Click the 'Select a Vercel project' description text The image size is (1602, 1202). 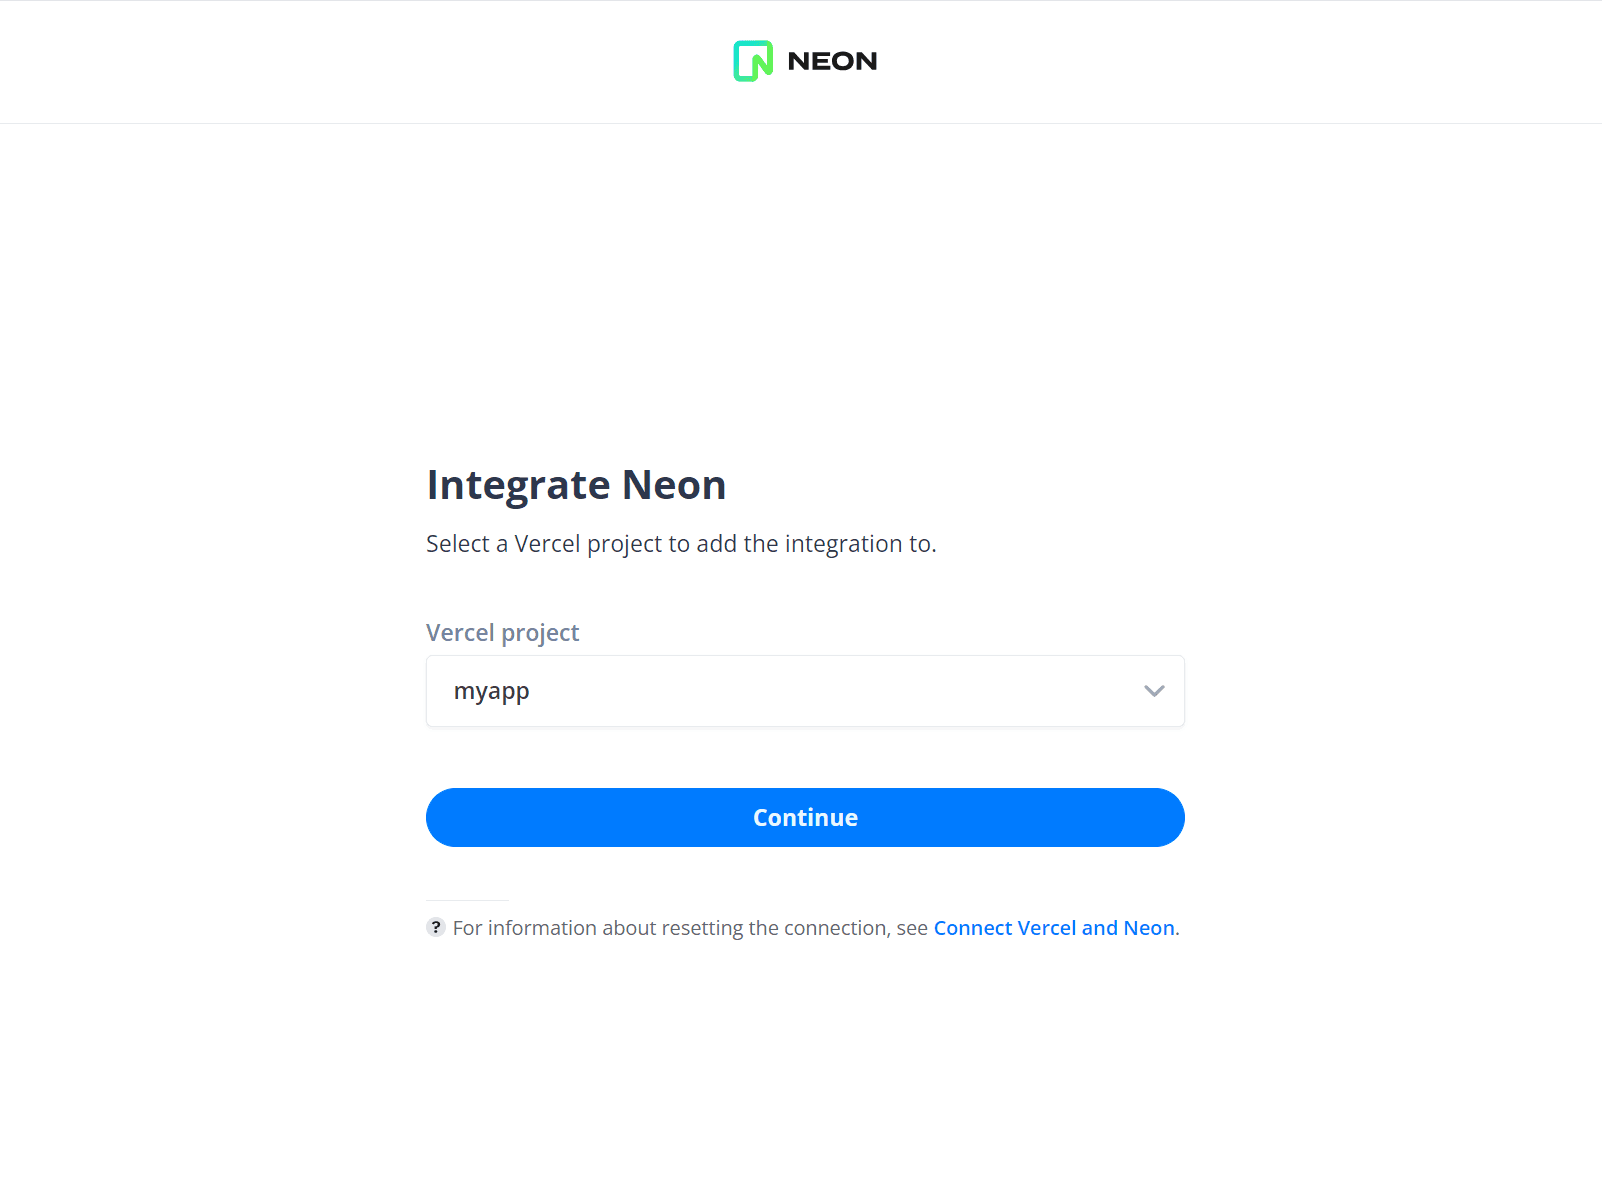(x=681, y=544)
